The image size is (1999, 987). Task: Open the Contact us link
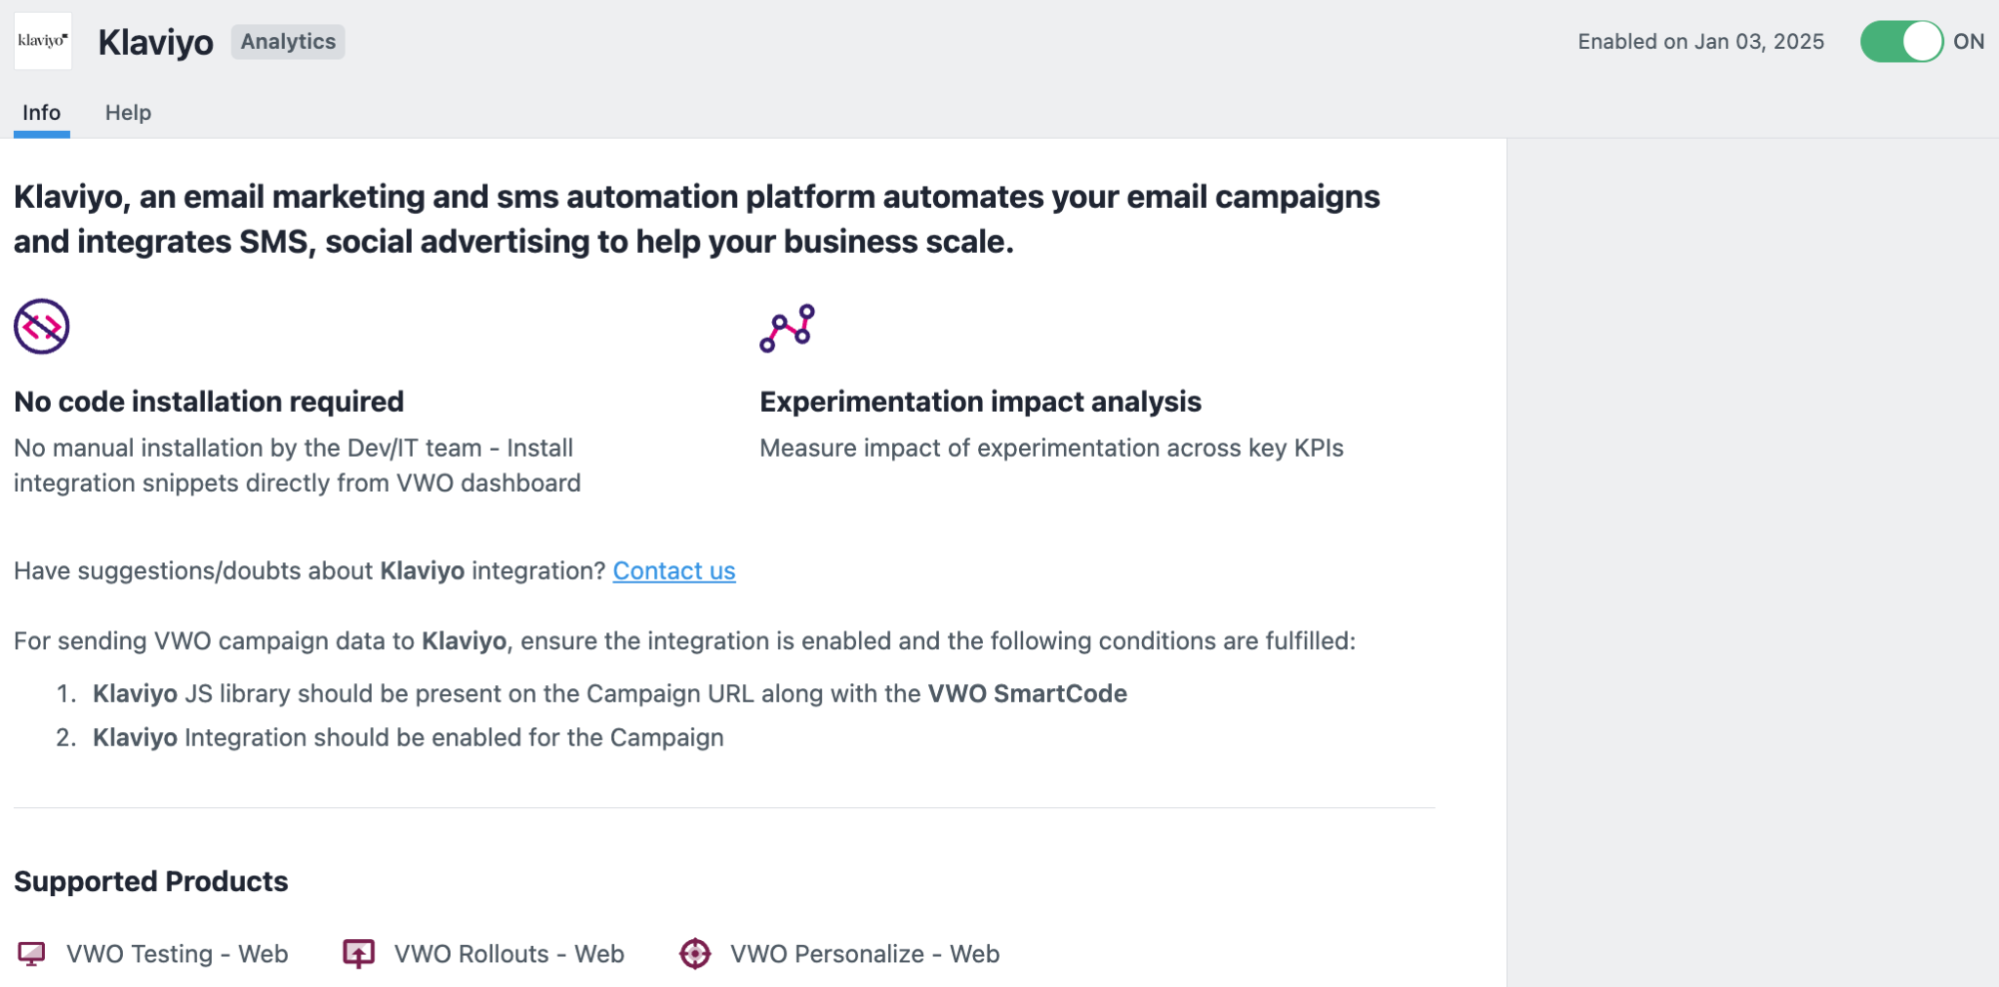[674, 571]
